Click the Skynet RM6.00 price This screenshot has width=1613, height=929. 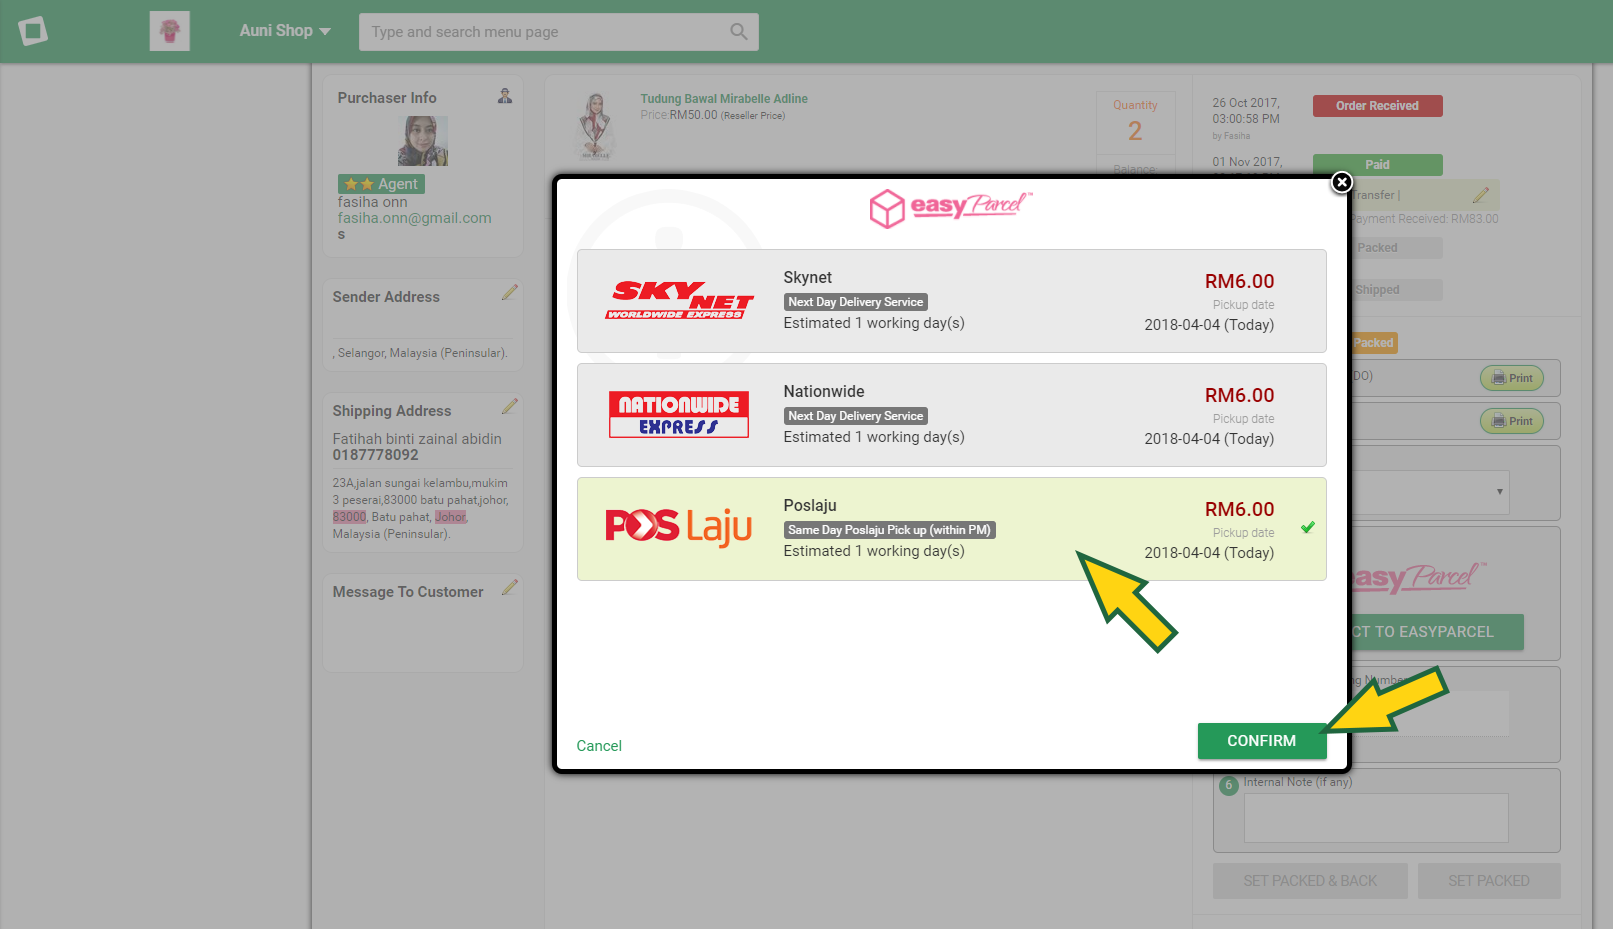tap(1239, 281)
